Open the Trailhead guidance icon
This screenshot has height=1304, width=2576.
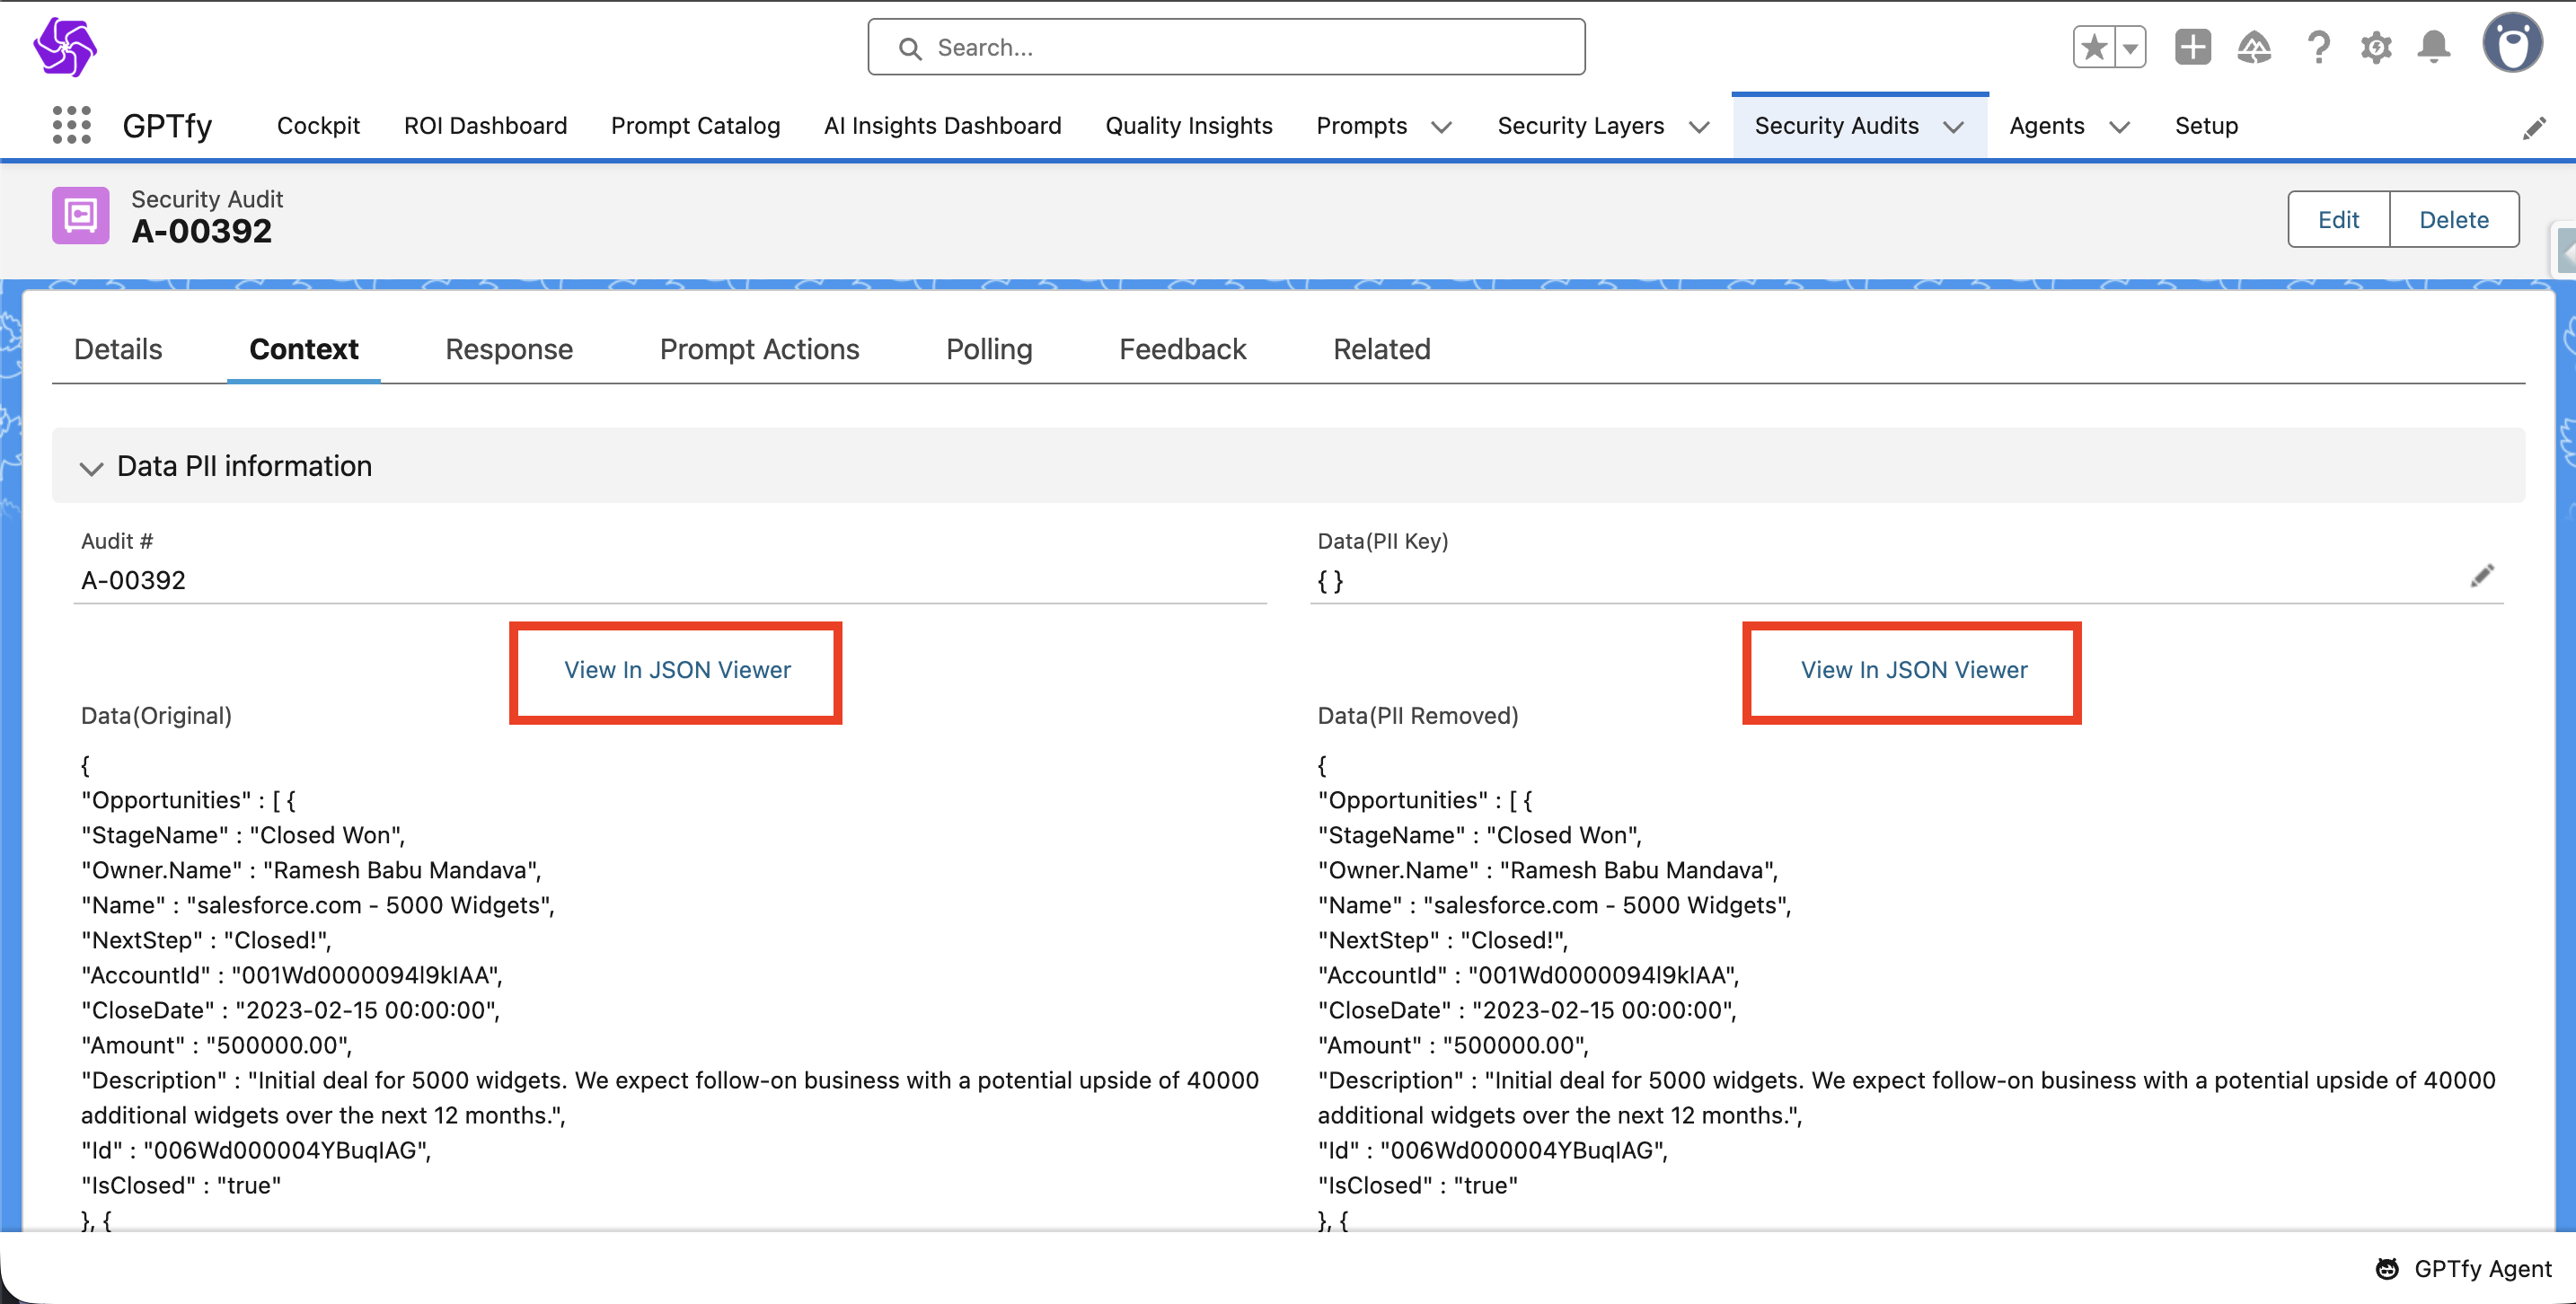tap(2254, 47)
